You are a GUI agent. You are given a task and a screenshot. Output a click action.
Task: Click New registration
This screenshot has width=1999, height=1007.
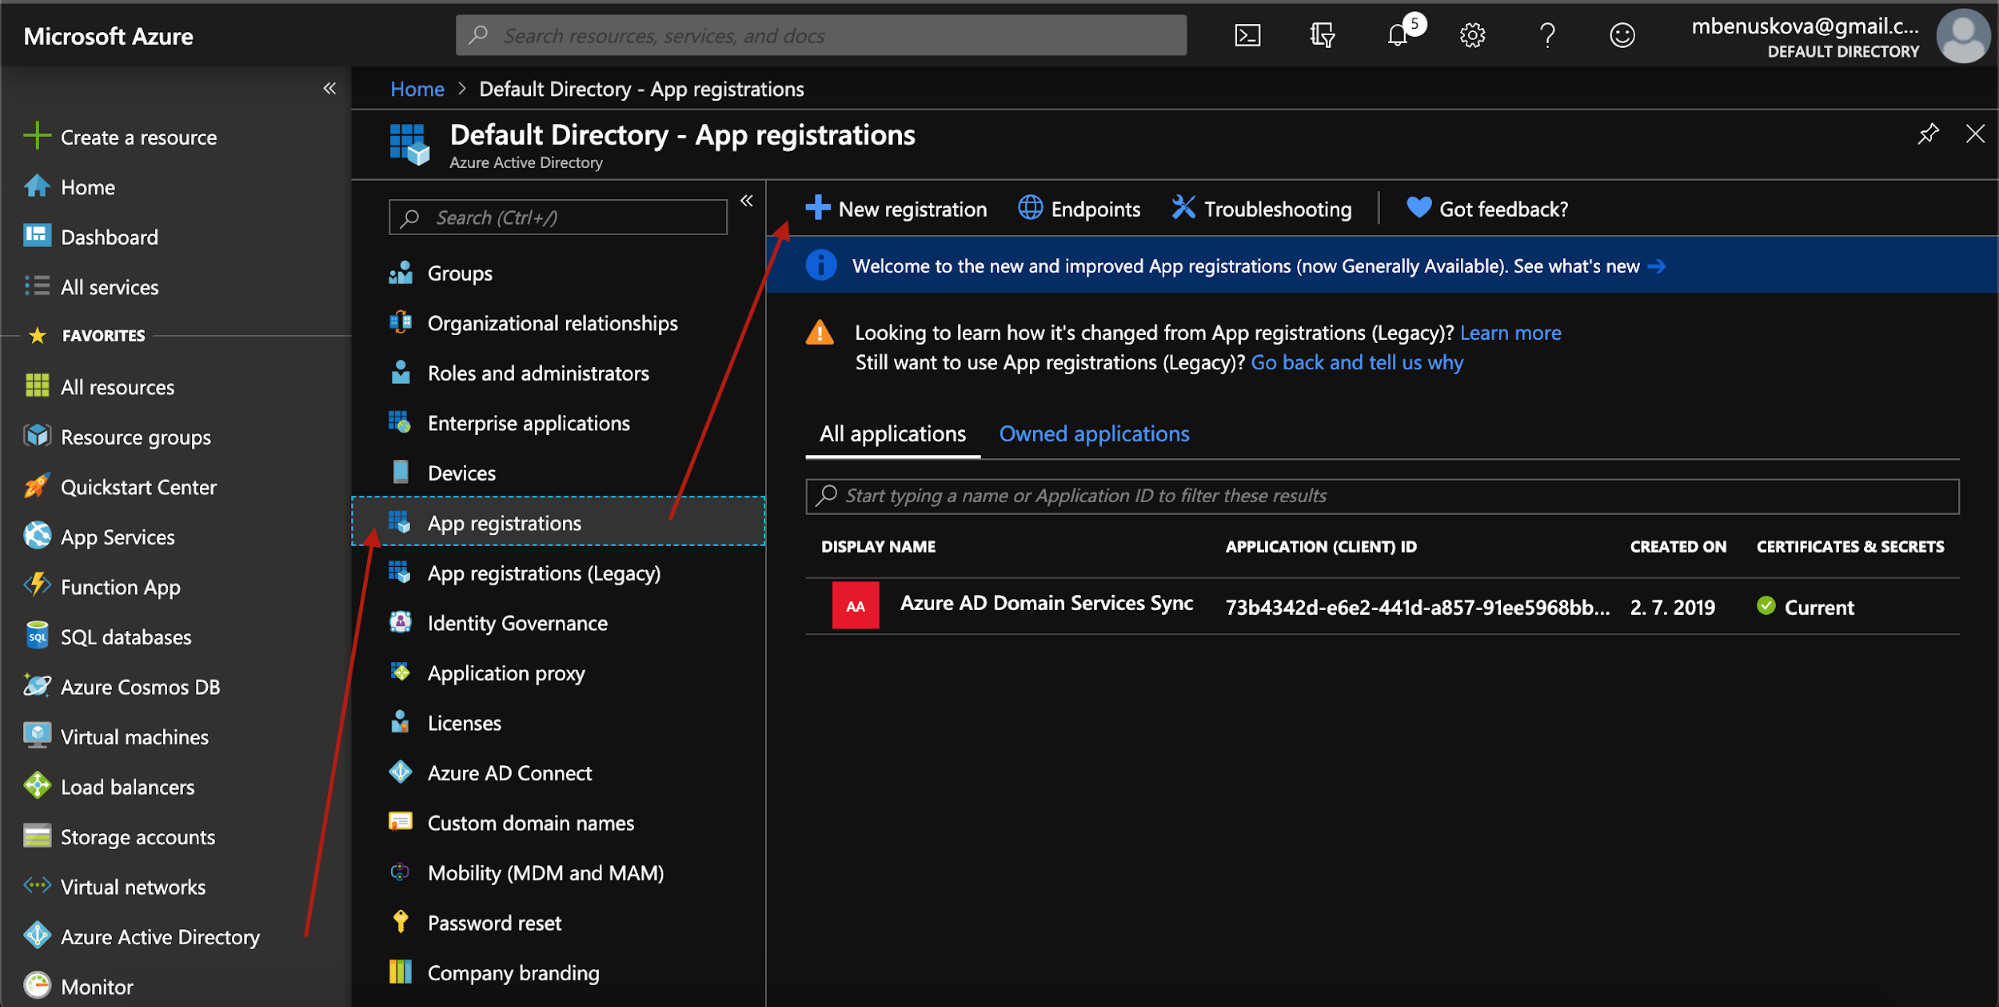click(x=896, y=208)
